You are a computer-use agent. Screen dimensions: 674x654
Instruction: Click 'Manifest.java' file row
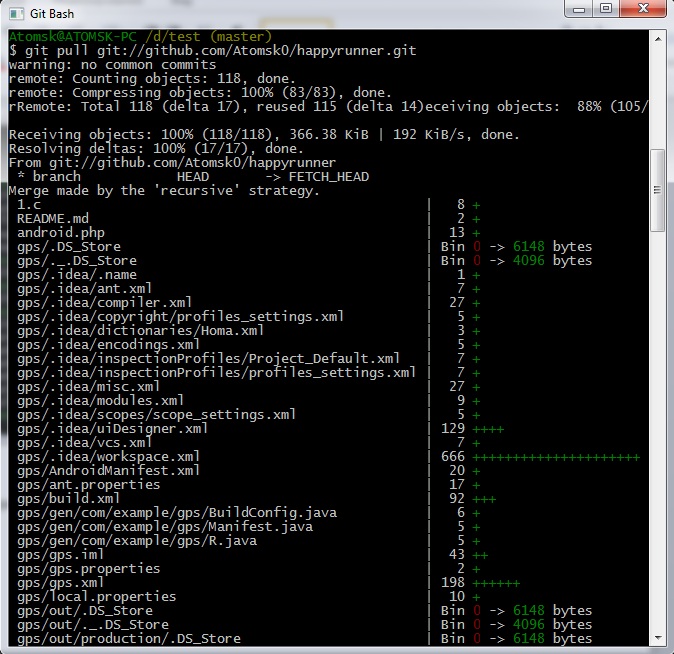[x=249, y=527]
